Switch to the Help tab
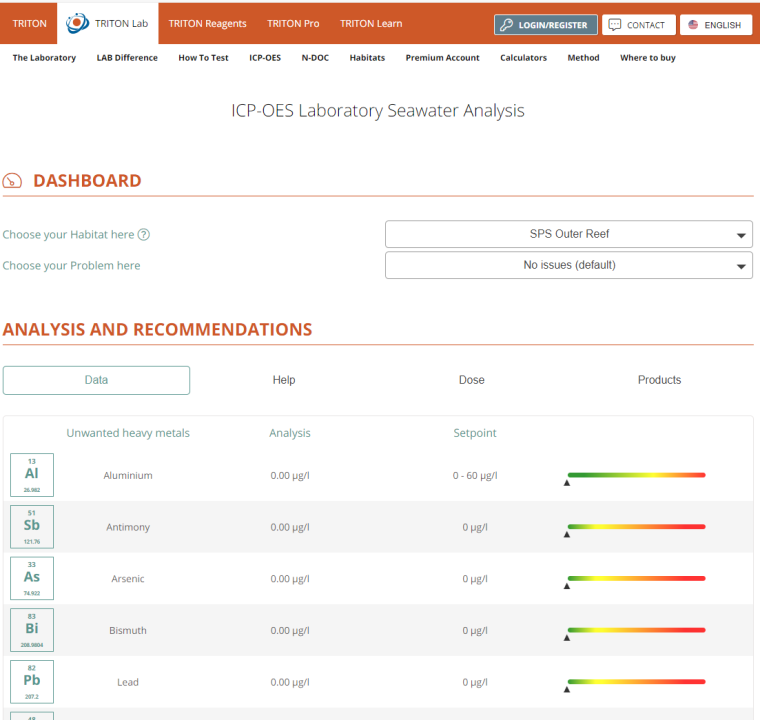This screenshot has height=720, width=760. (x=284, y=380)
